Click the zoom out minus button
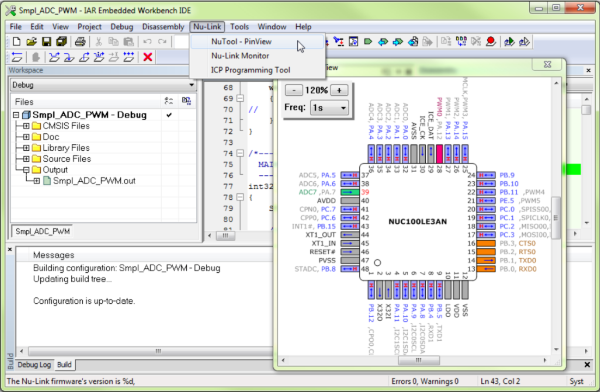This screenshot has height=392, width=600. point(294,90)
